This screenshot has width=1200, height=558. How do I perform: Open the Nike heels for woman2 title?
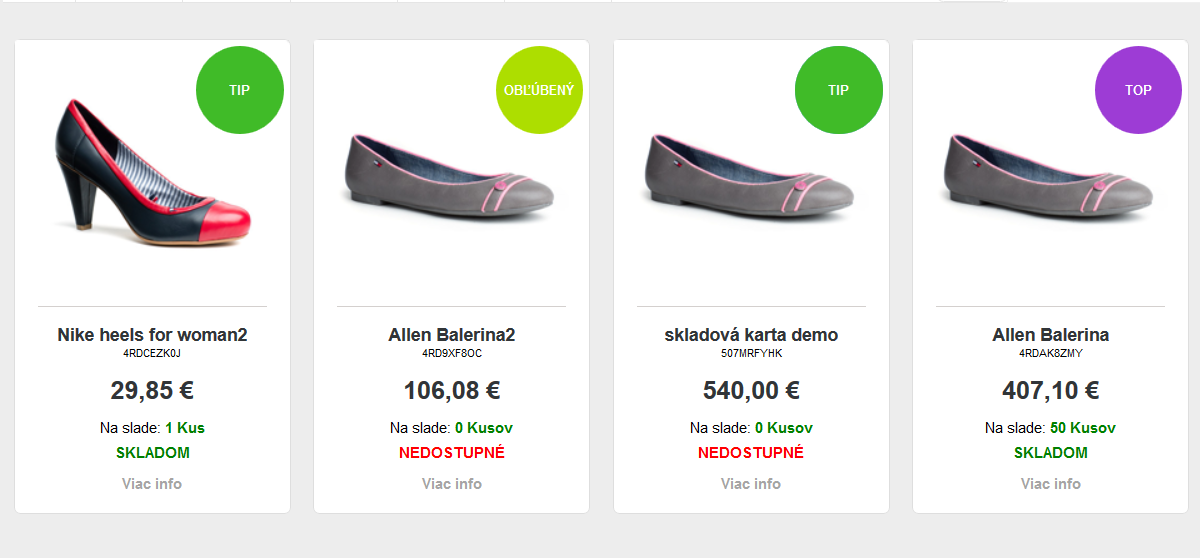[152, 335]
